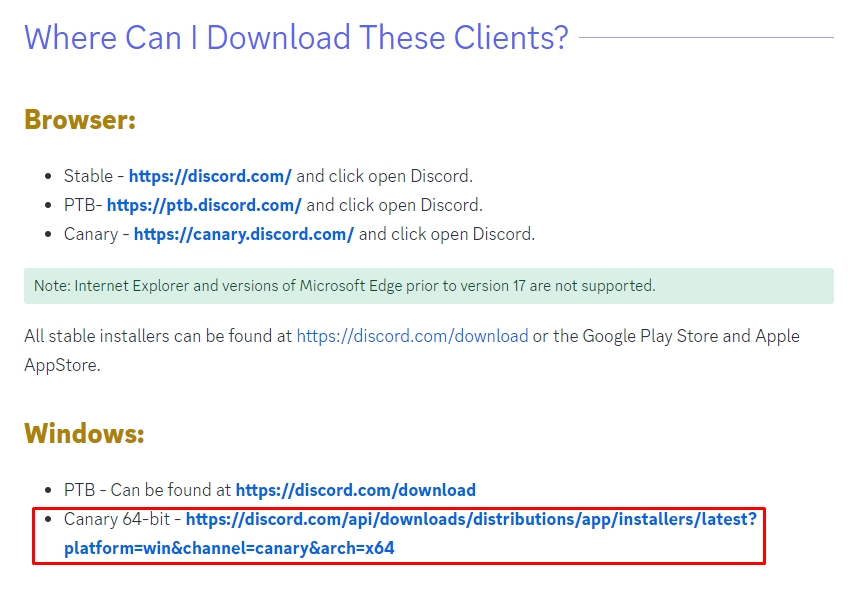Click the 'PTB-' browser list label

pyautogui.click(x=83, y=205)
